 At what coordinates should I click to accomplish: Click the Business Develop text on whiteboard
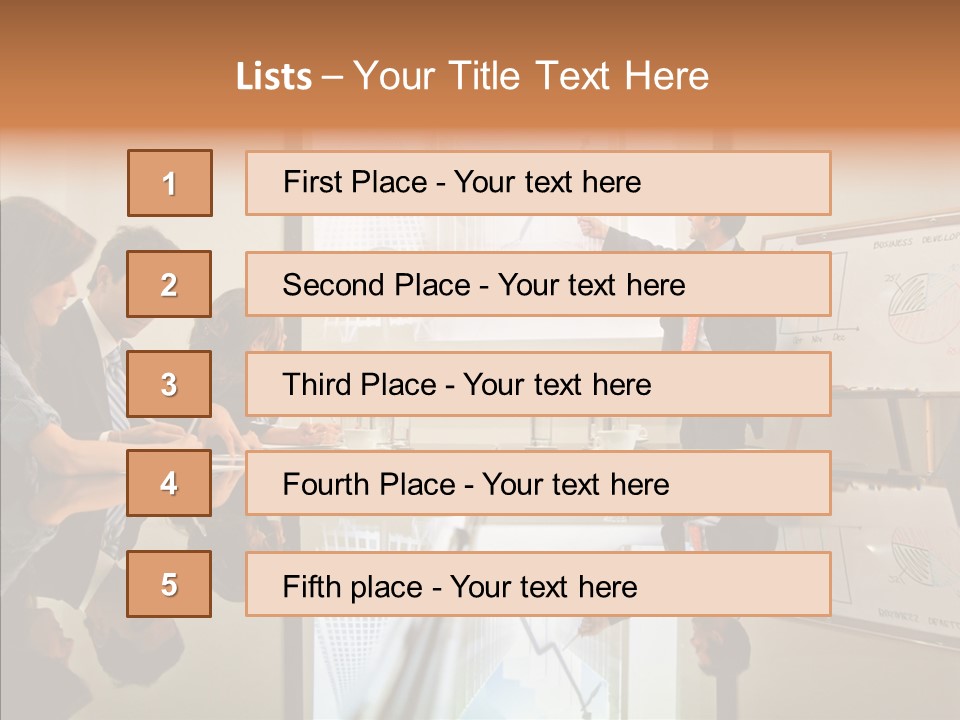click(x=915, y=243)
